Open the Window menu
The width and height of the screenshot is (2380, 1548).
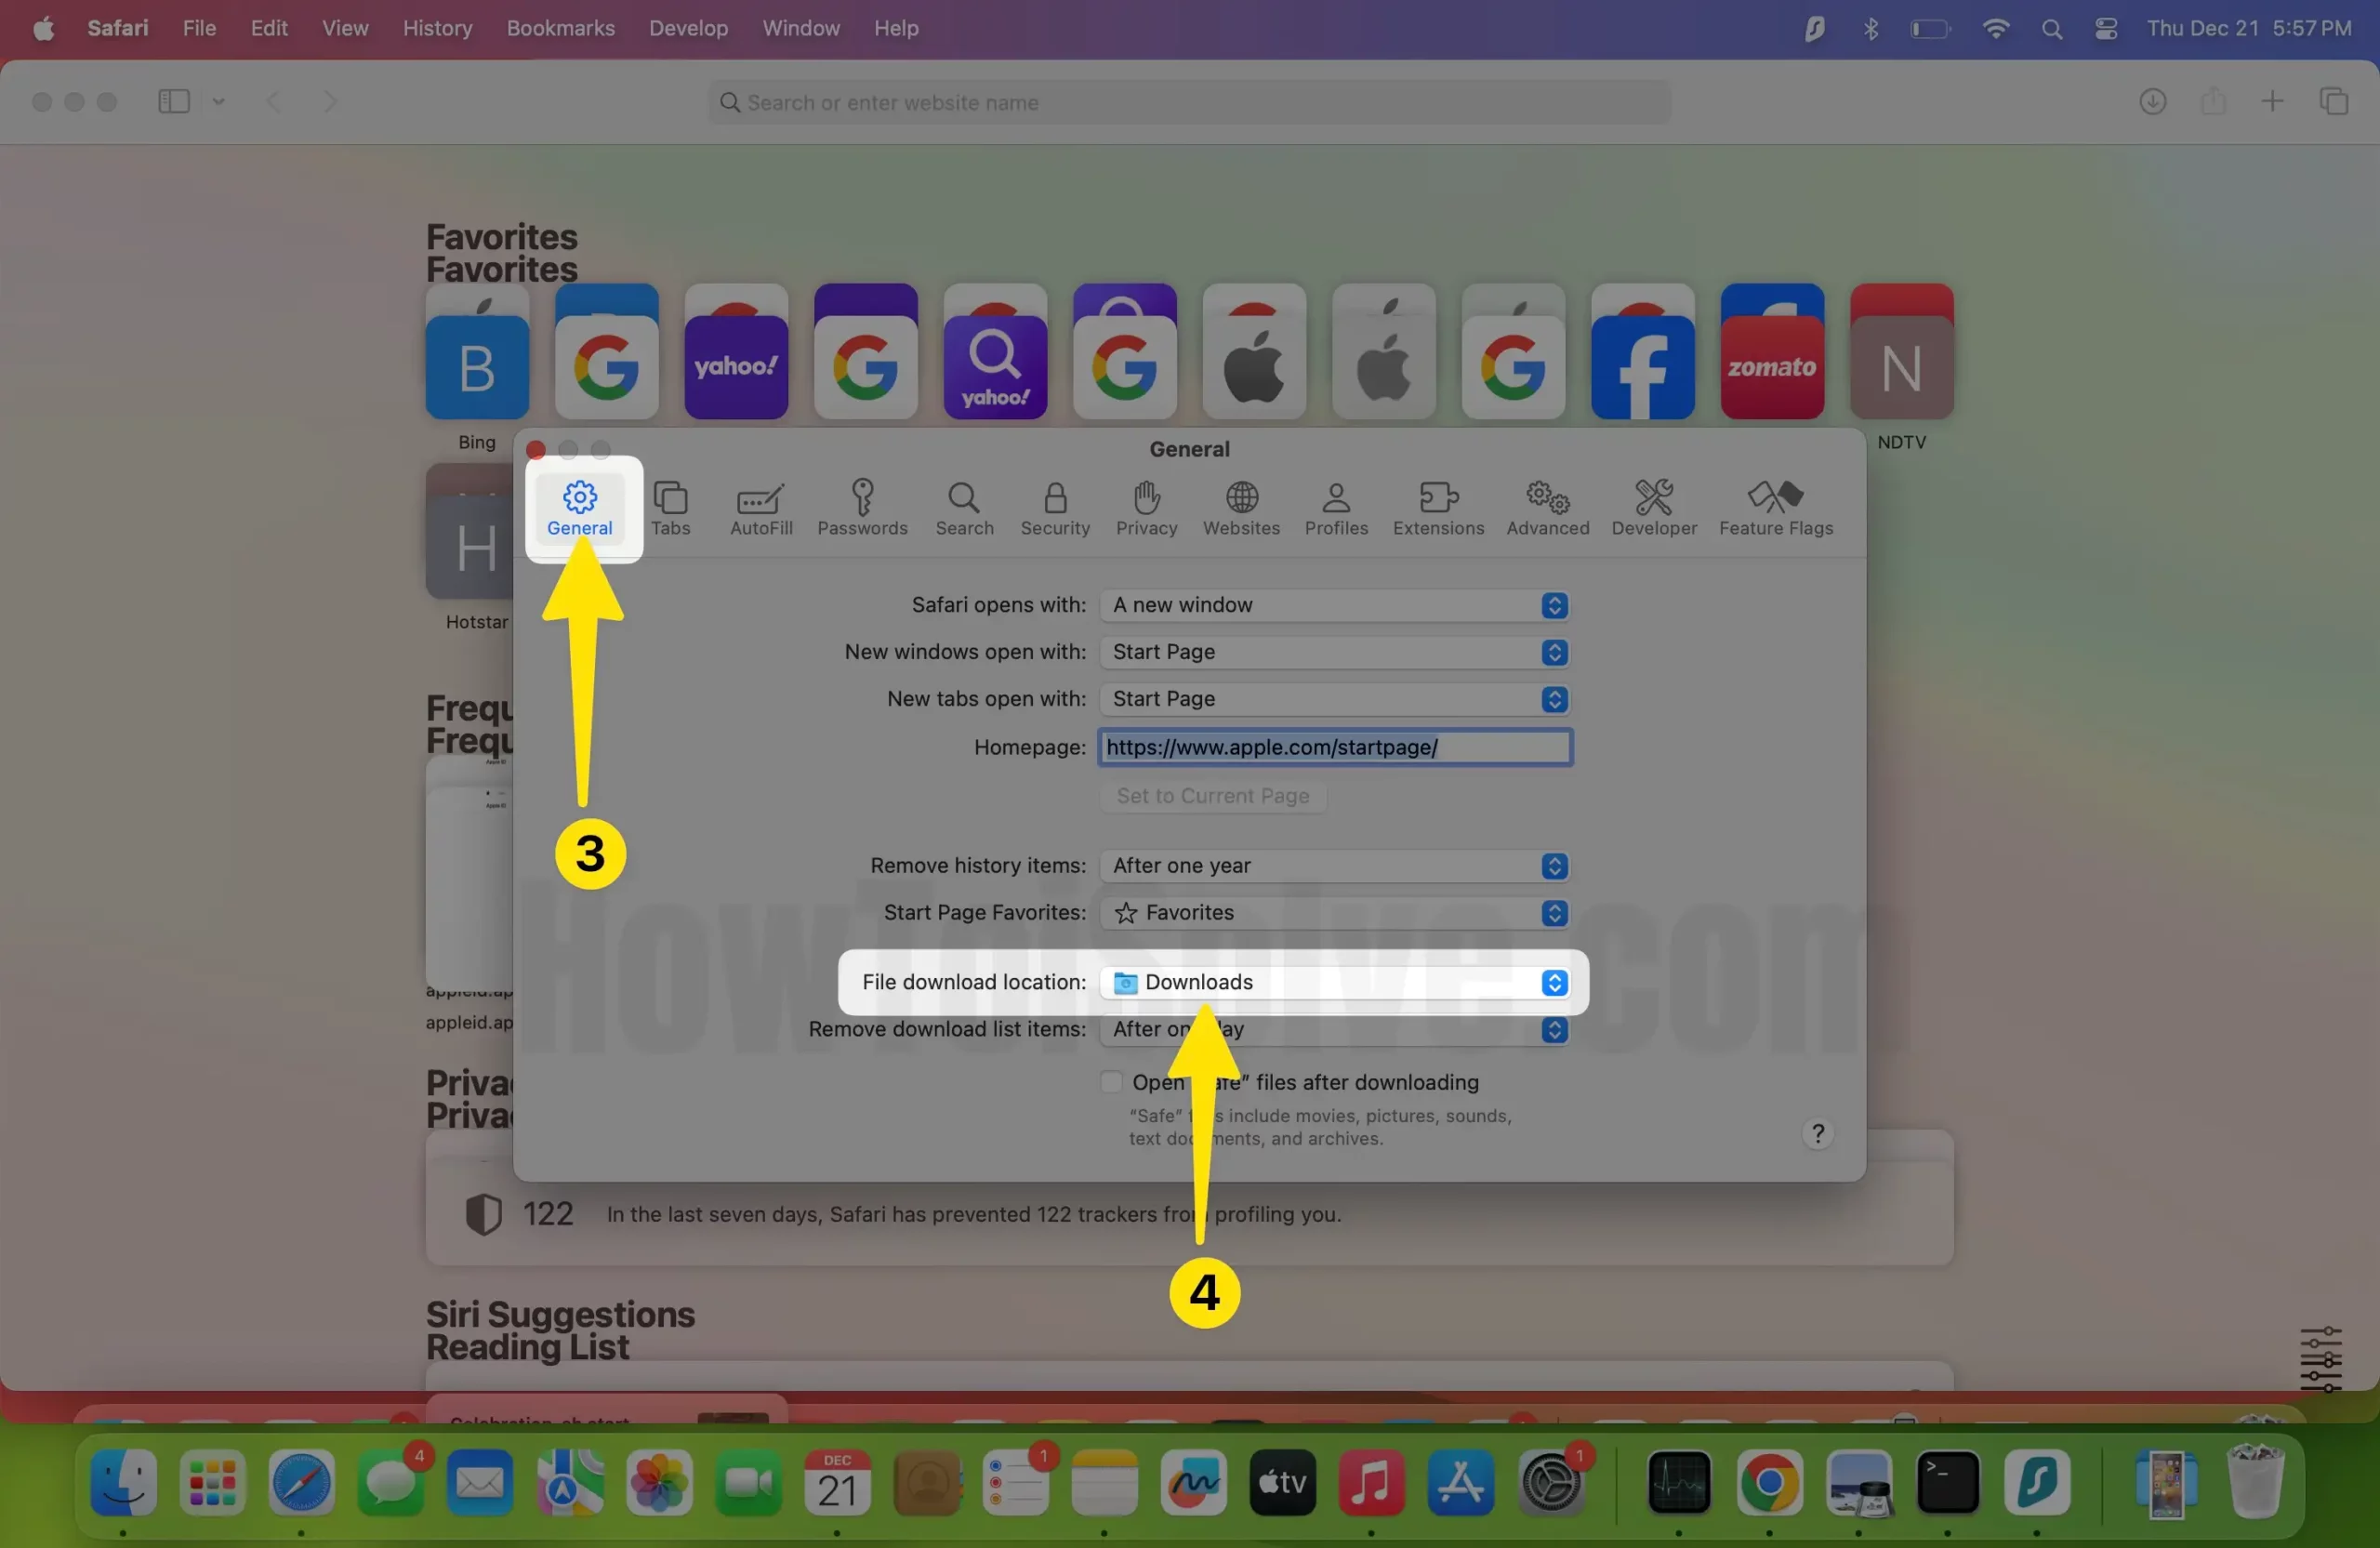point(800,28)
